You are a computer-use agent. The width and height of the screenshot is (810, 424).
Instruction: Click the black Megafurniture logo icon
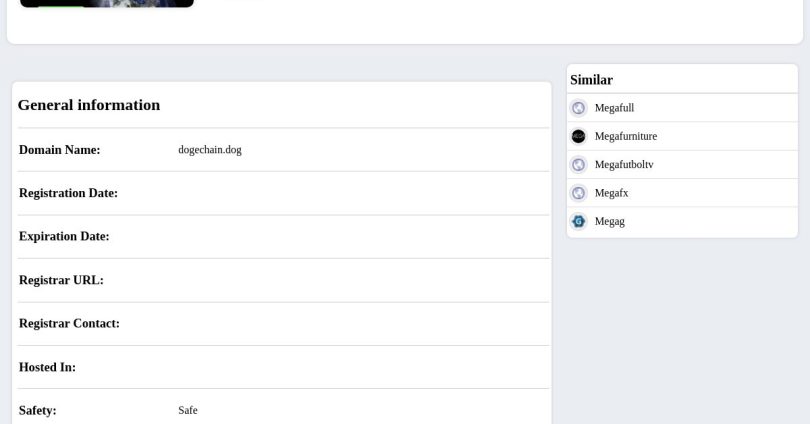click(578, 136)
